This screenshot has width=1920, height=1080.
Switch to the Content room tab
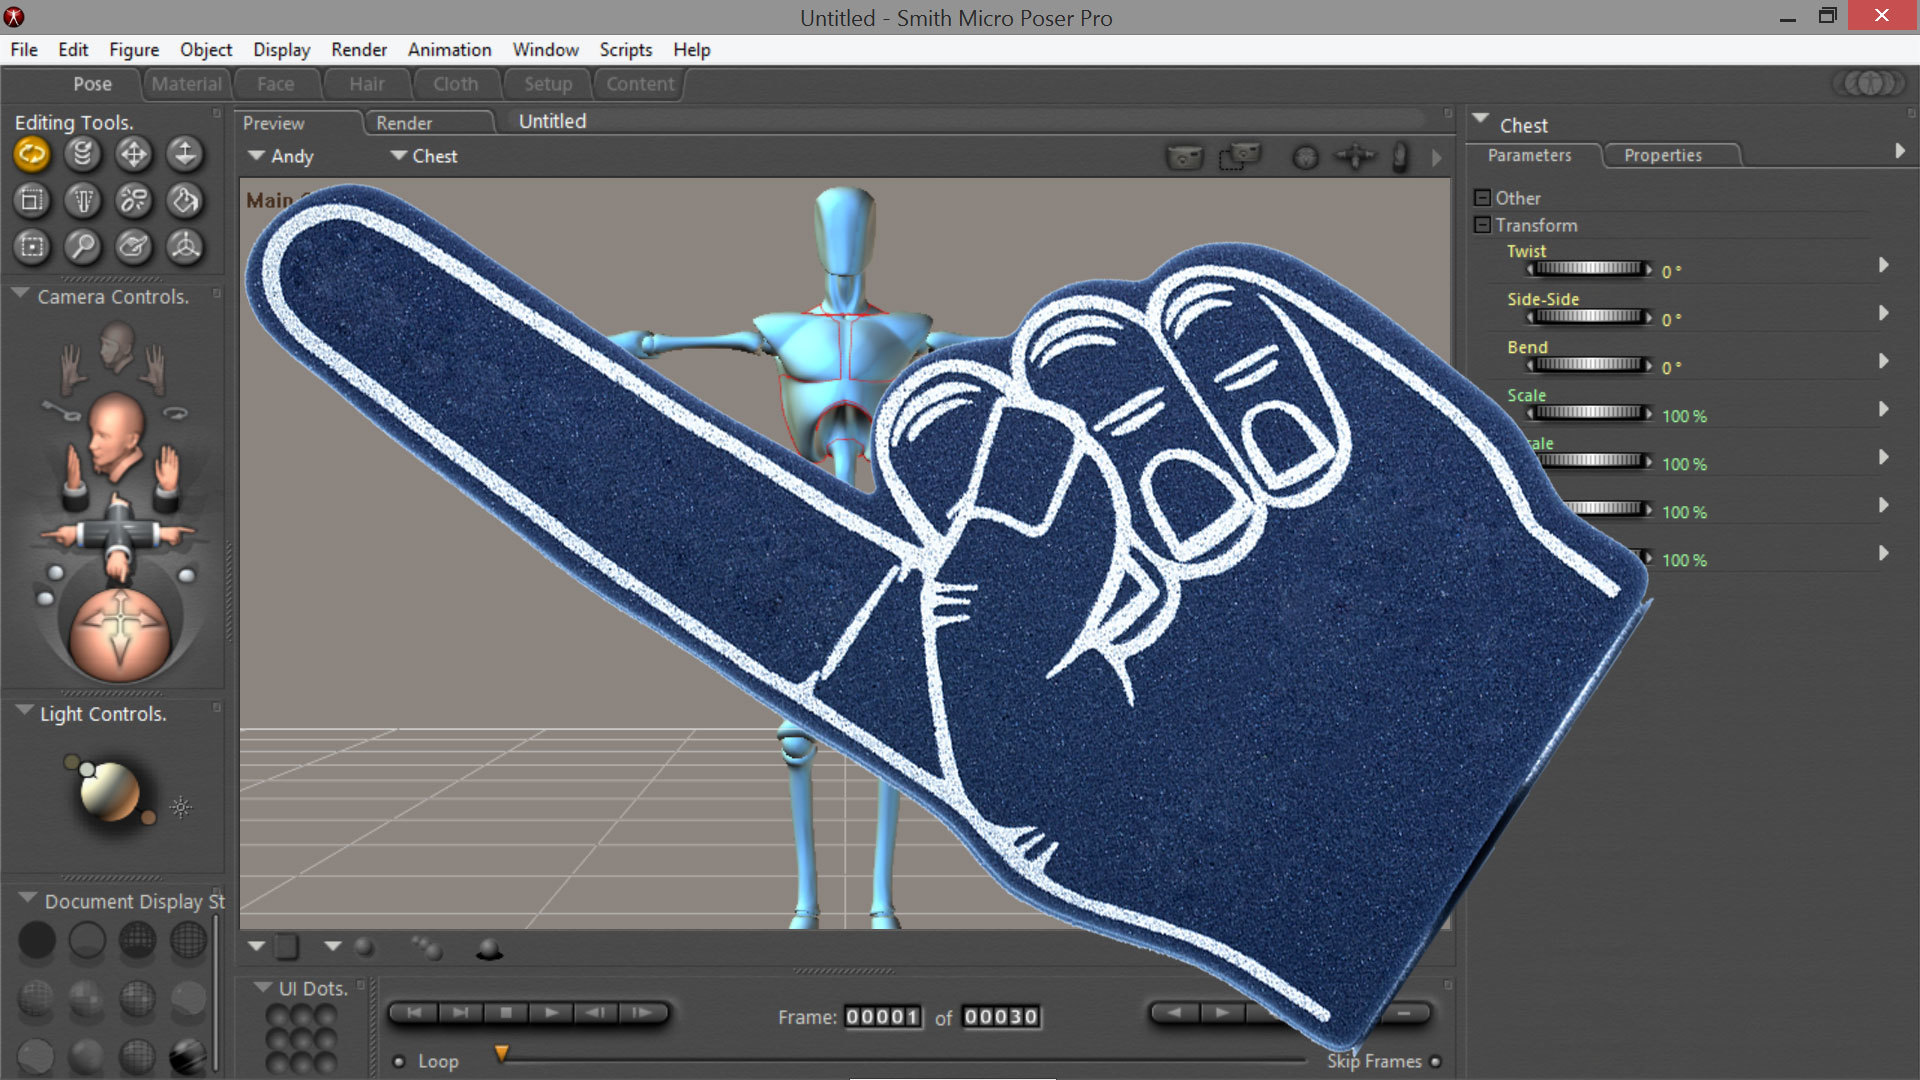(640, 84)
